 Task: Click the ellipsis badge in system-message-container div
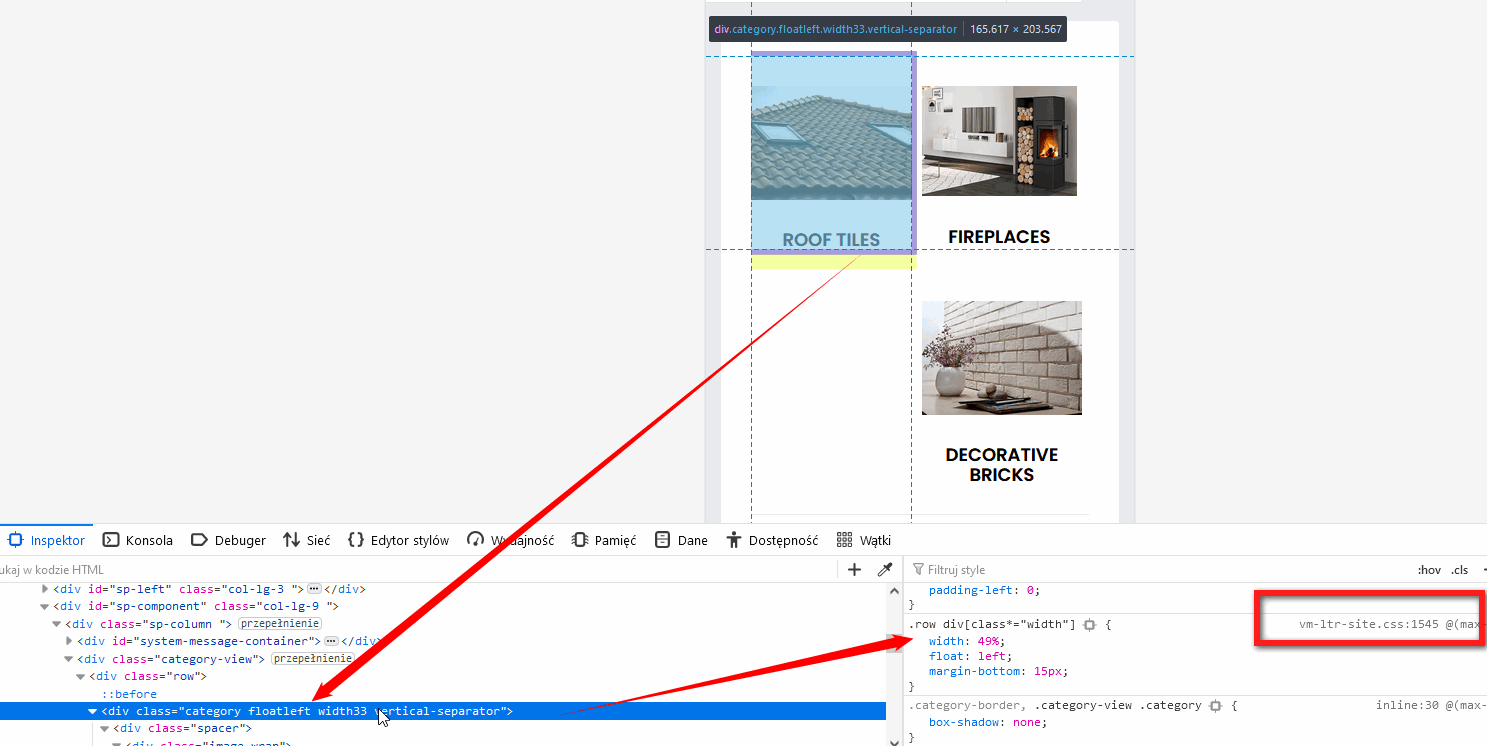pos(331,641)
